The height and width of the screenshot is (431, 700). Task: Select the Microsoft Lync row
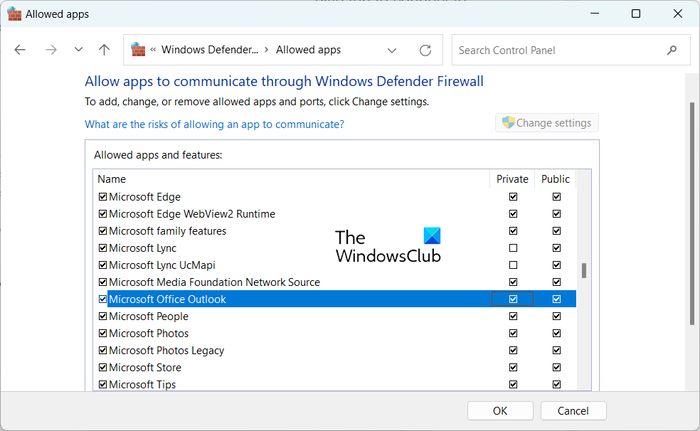[142, 248]
